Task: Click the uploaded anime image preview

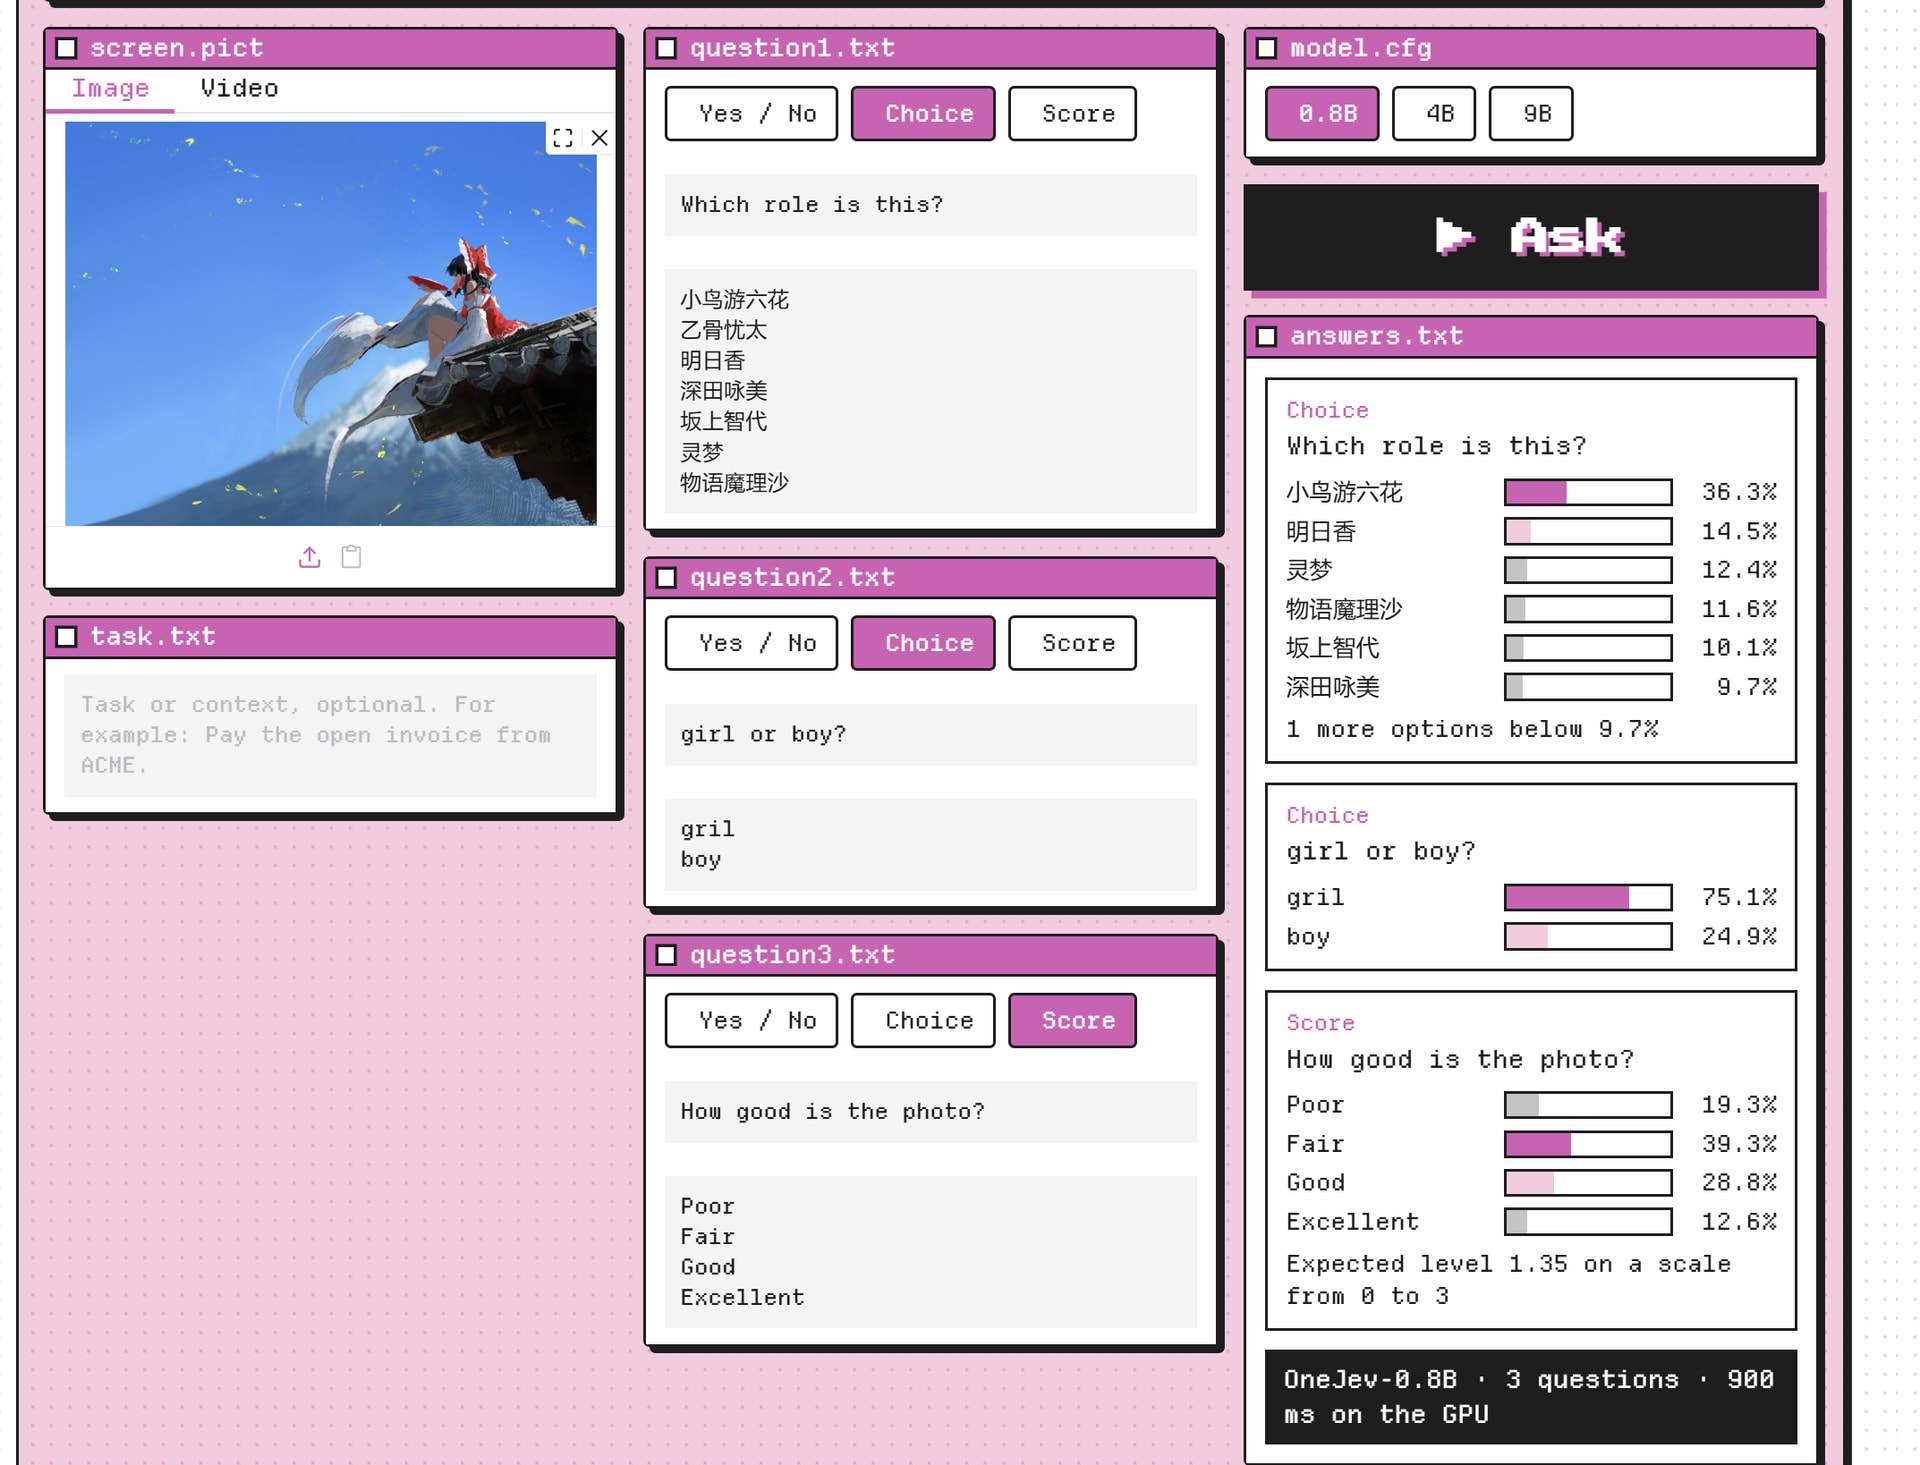Action: (330, 324)
